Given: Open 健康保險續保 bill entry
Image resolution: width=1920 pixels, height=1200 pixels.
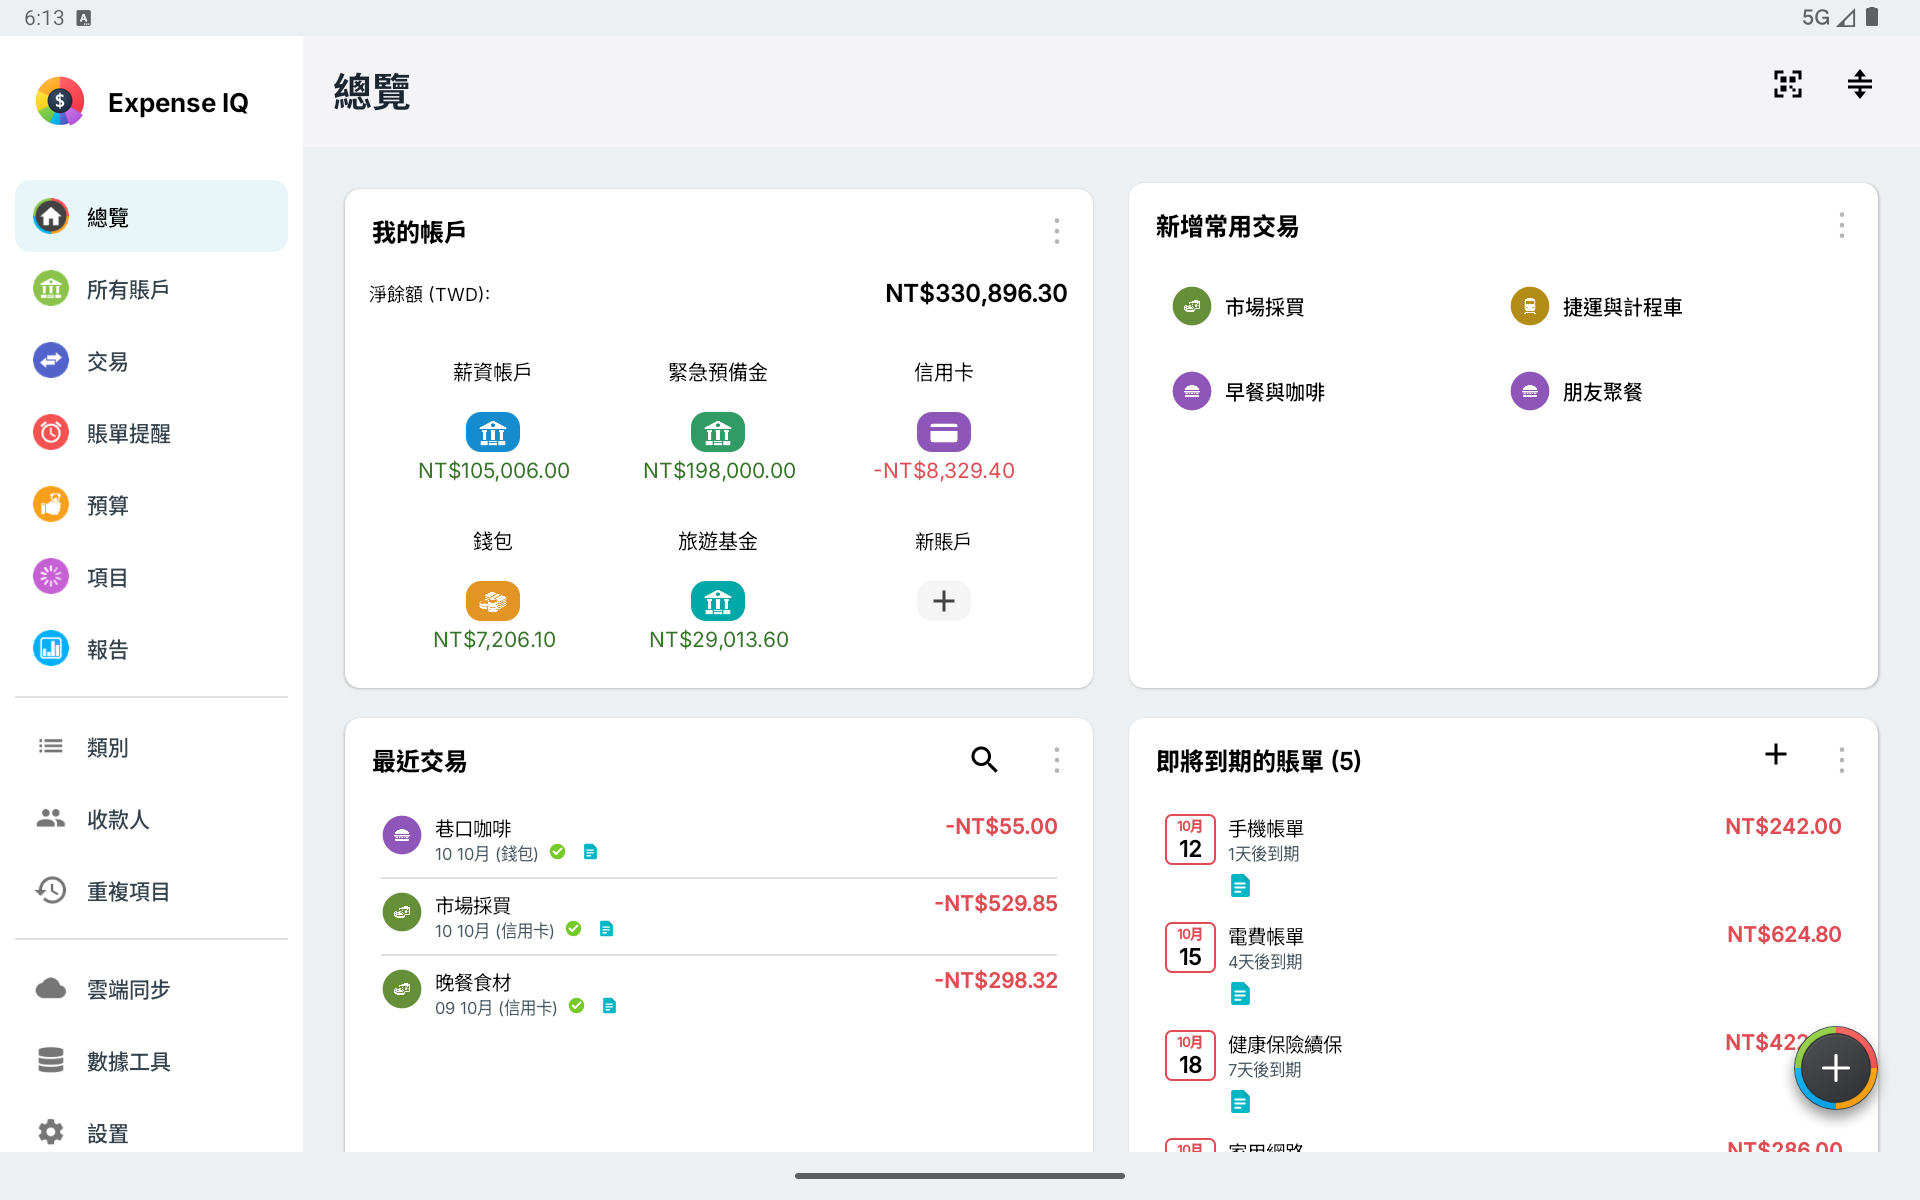Looking at the screenshot, I should tap(1503, 1072).
